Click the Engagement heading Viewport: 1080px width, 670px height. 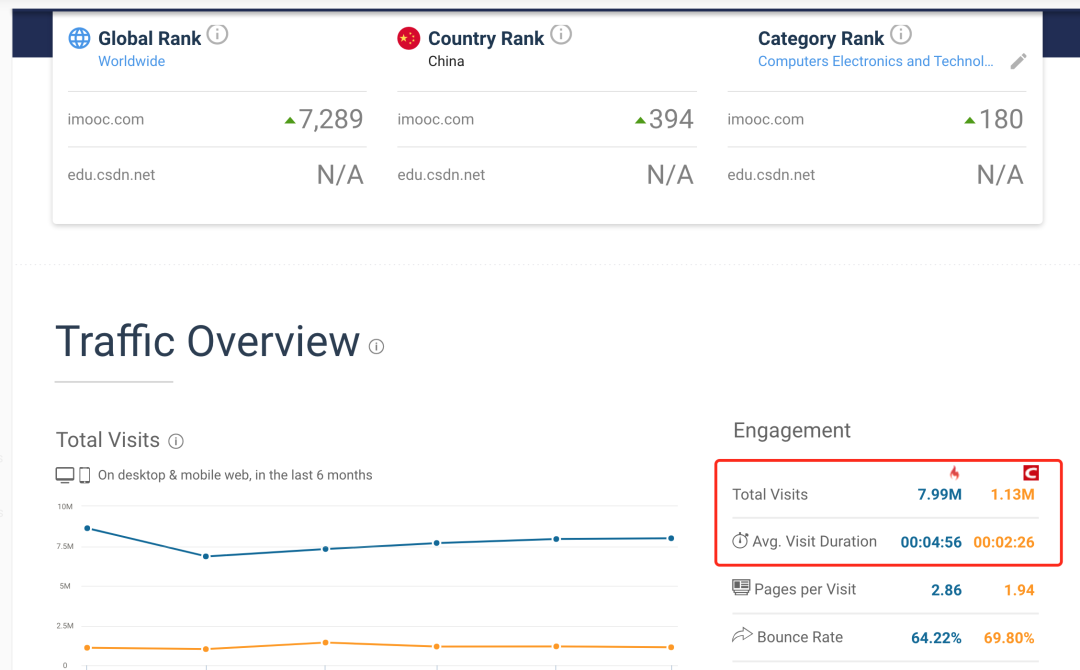tap(791, 430)
